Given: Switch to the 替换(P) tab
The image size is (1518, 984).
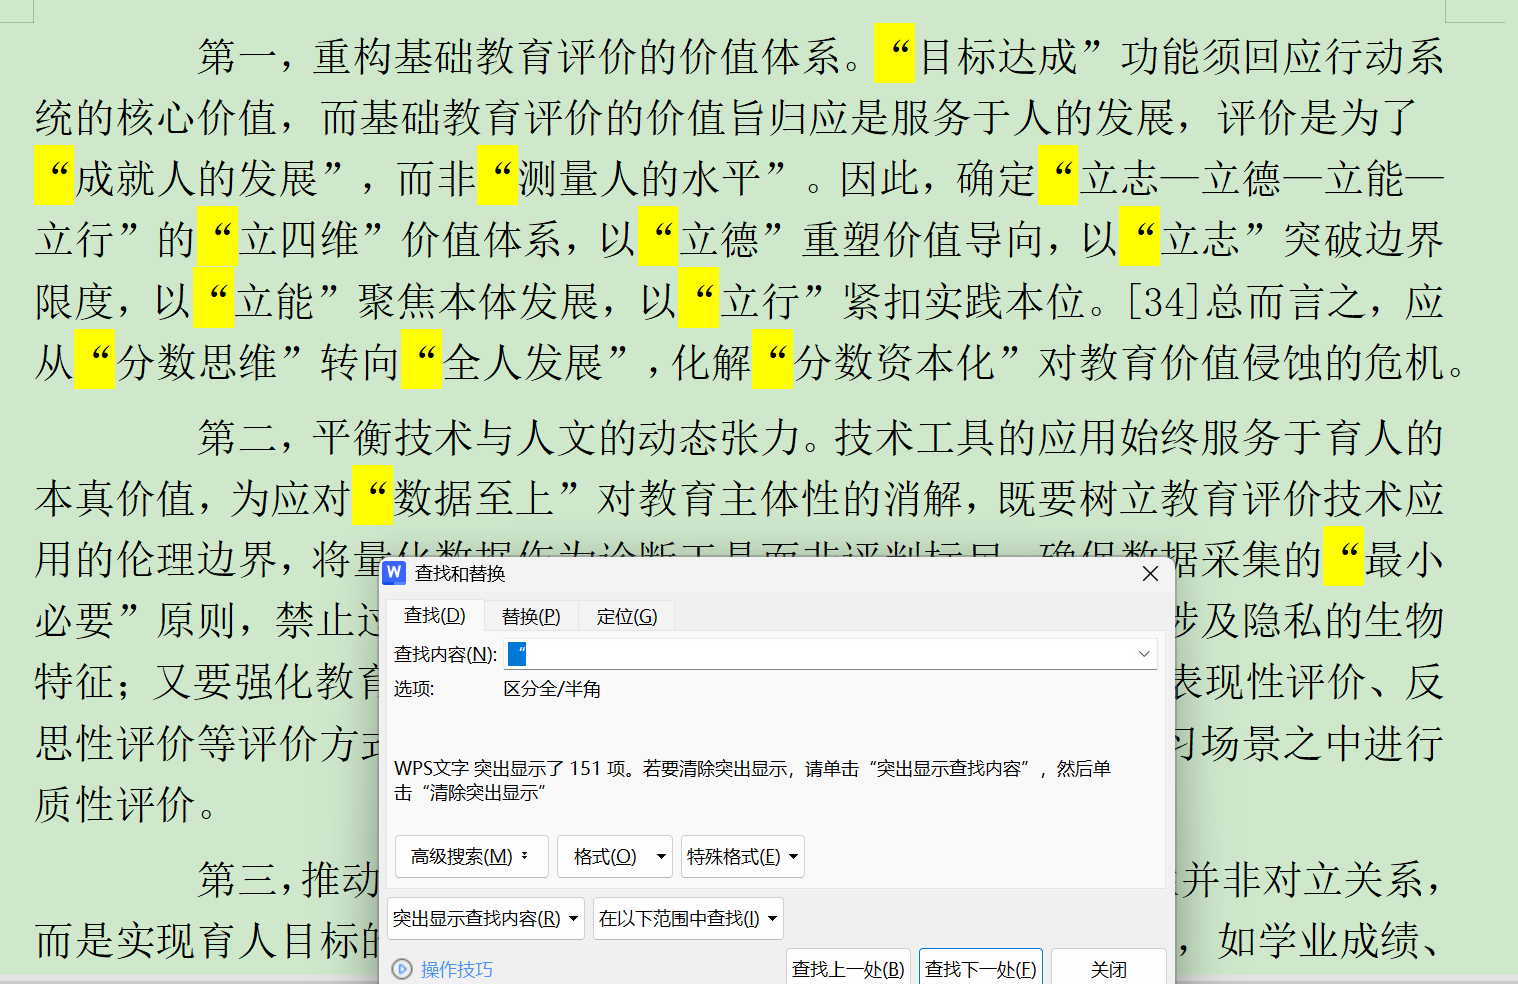Looking at the screenshot, I should 530,616.
